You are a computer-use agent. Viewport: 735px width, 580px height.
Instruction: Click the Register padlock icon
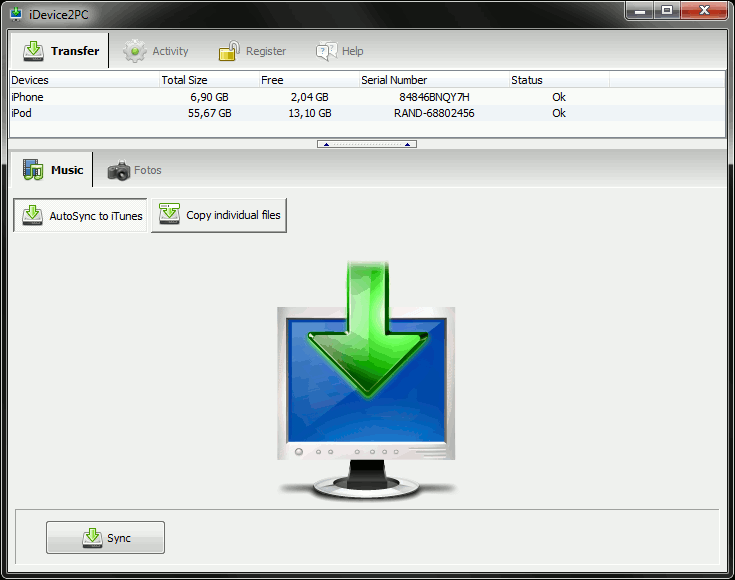229,51
